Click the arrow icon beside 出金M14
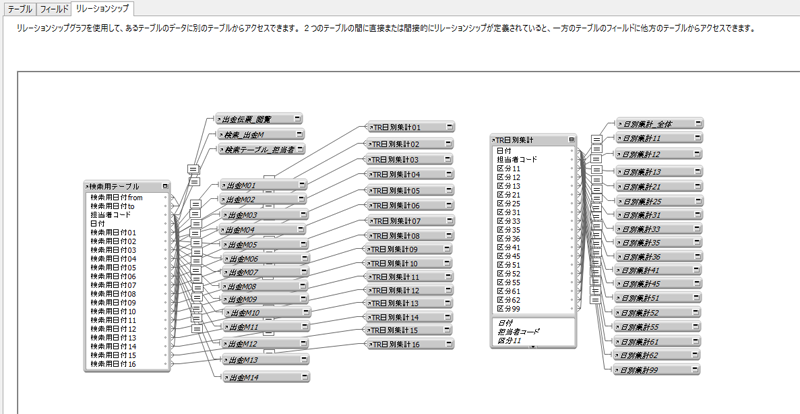The image size is (800, 414). pos(227,378)
